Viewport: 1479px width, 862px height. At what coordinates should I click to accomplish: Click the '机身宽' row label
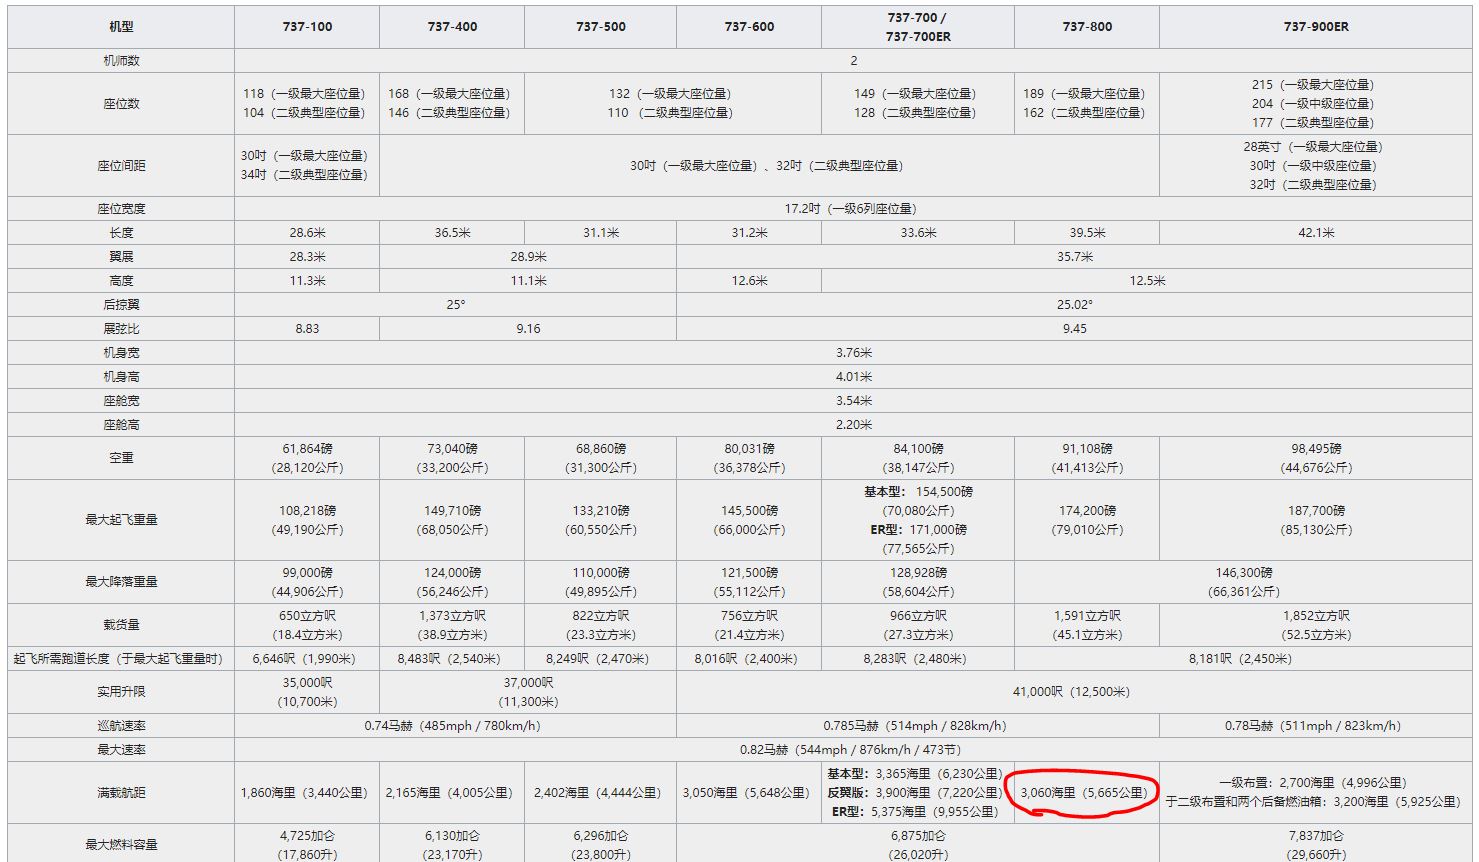click(x=121, y=352)
